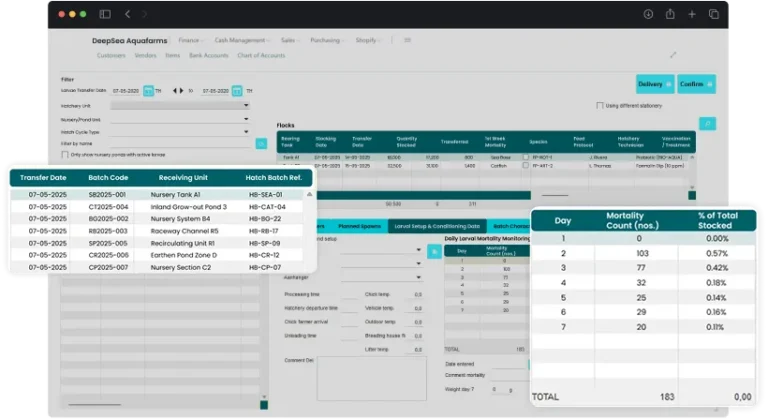Tick the checkbox in the Seabass flock row
This screenshot has height=419, width=768.
pos(526,157)
